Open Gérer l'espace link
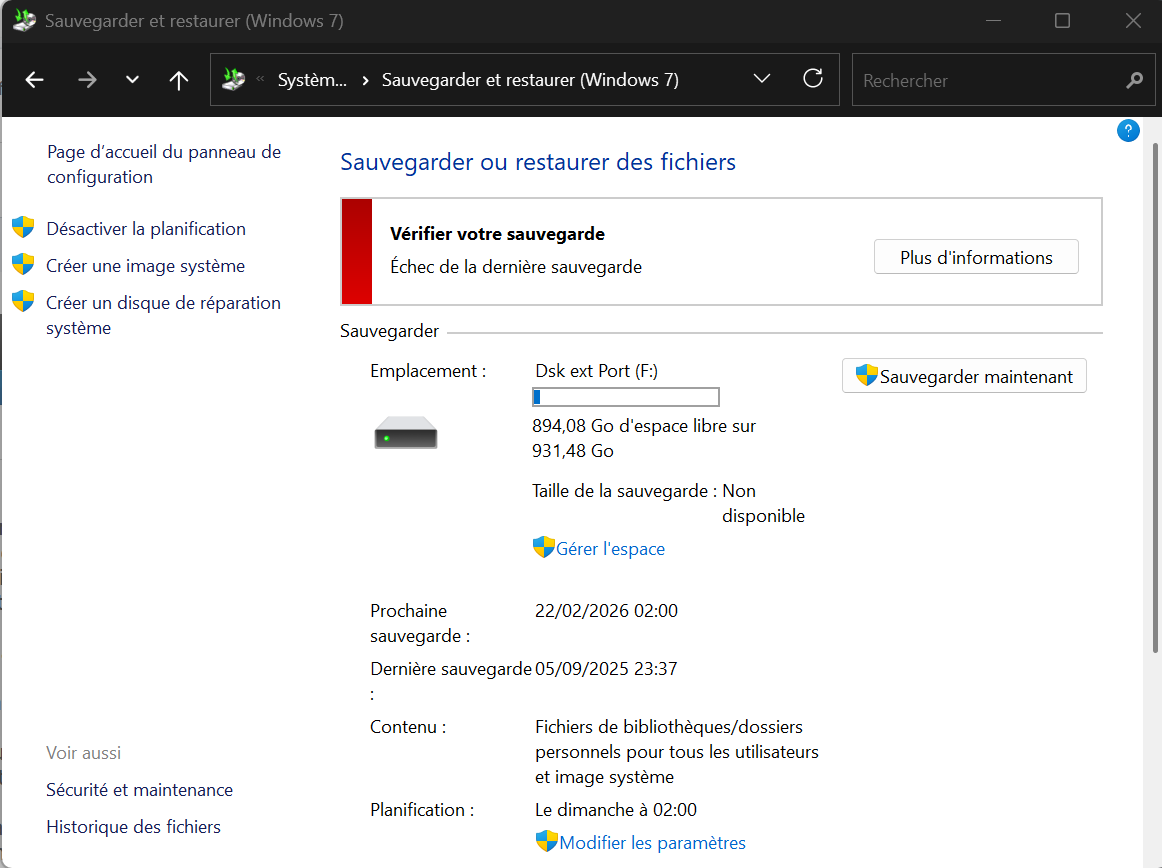1162x868 pixels. click(610, 549)
